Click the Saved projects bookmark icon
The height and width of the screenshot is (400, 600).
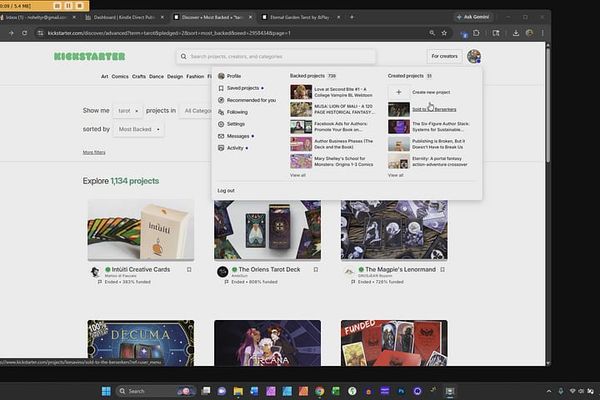(221, 88)
